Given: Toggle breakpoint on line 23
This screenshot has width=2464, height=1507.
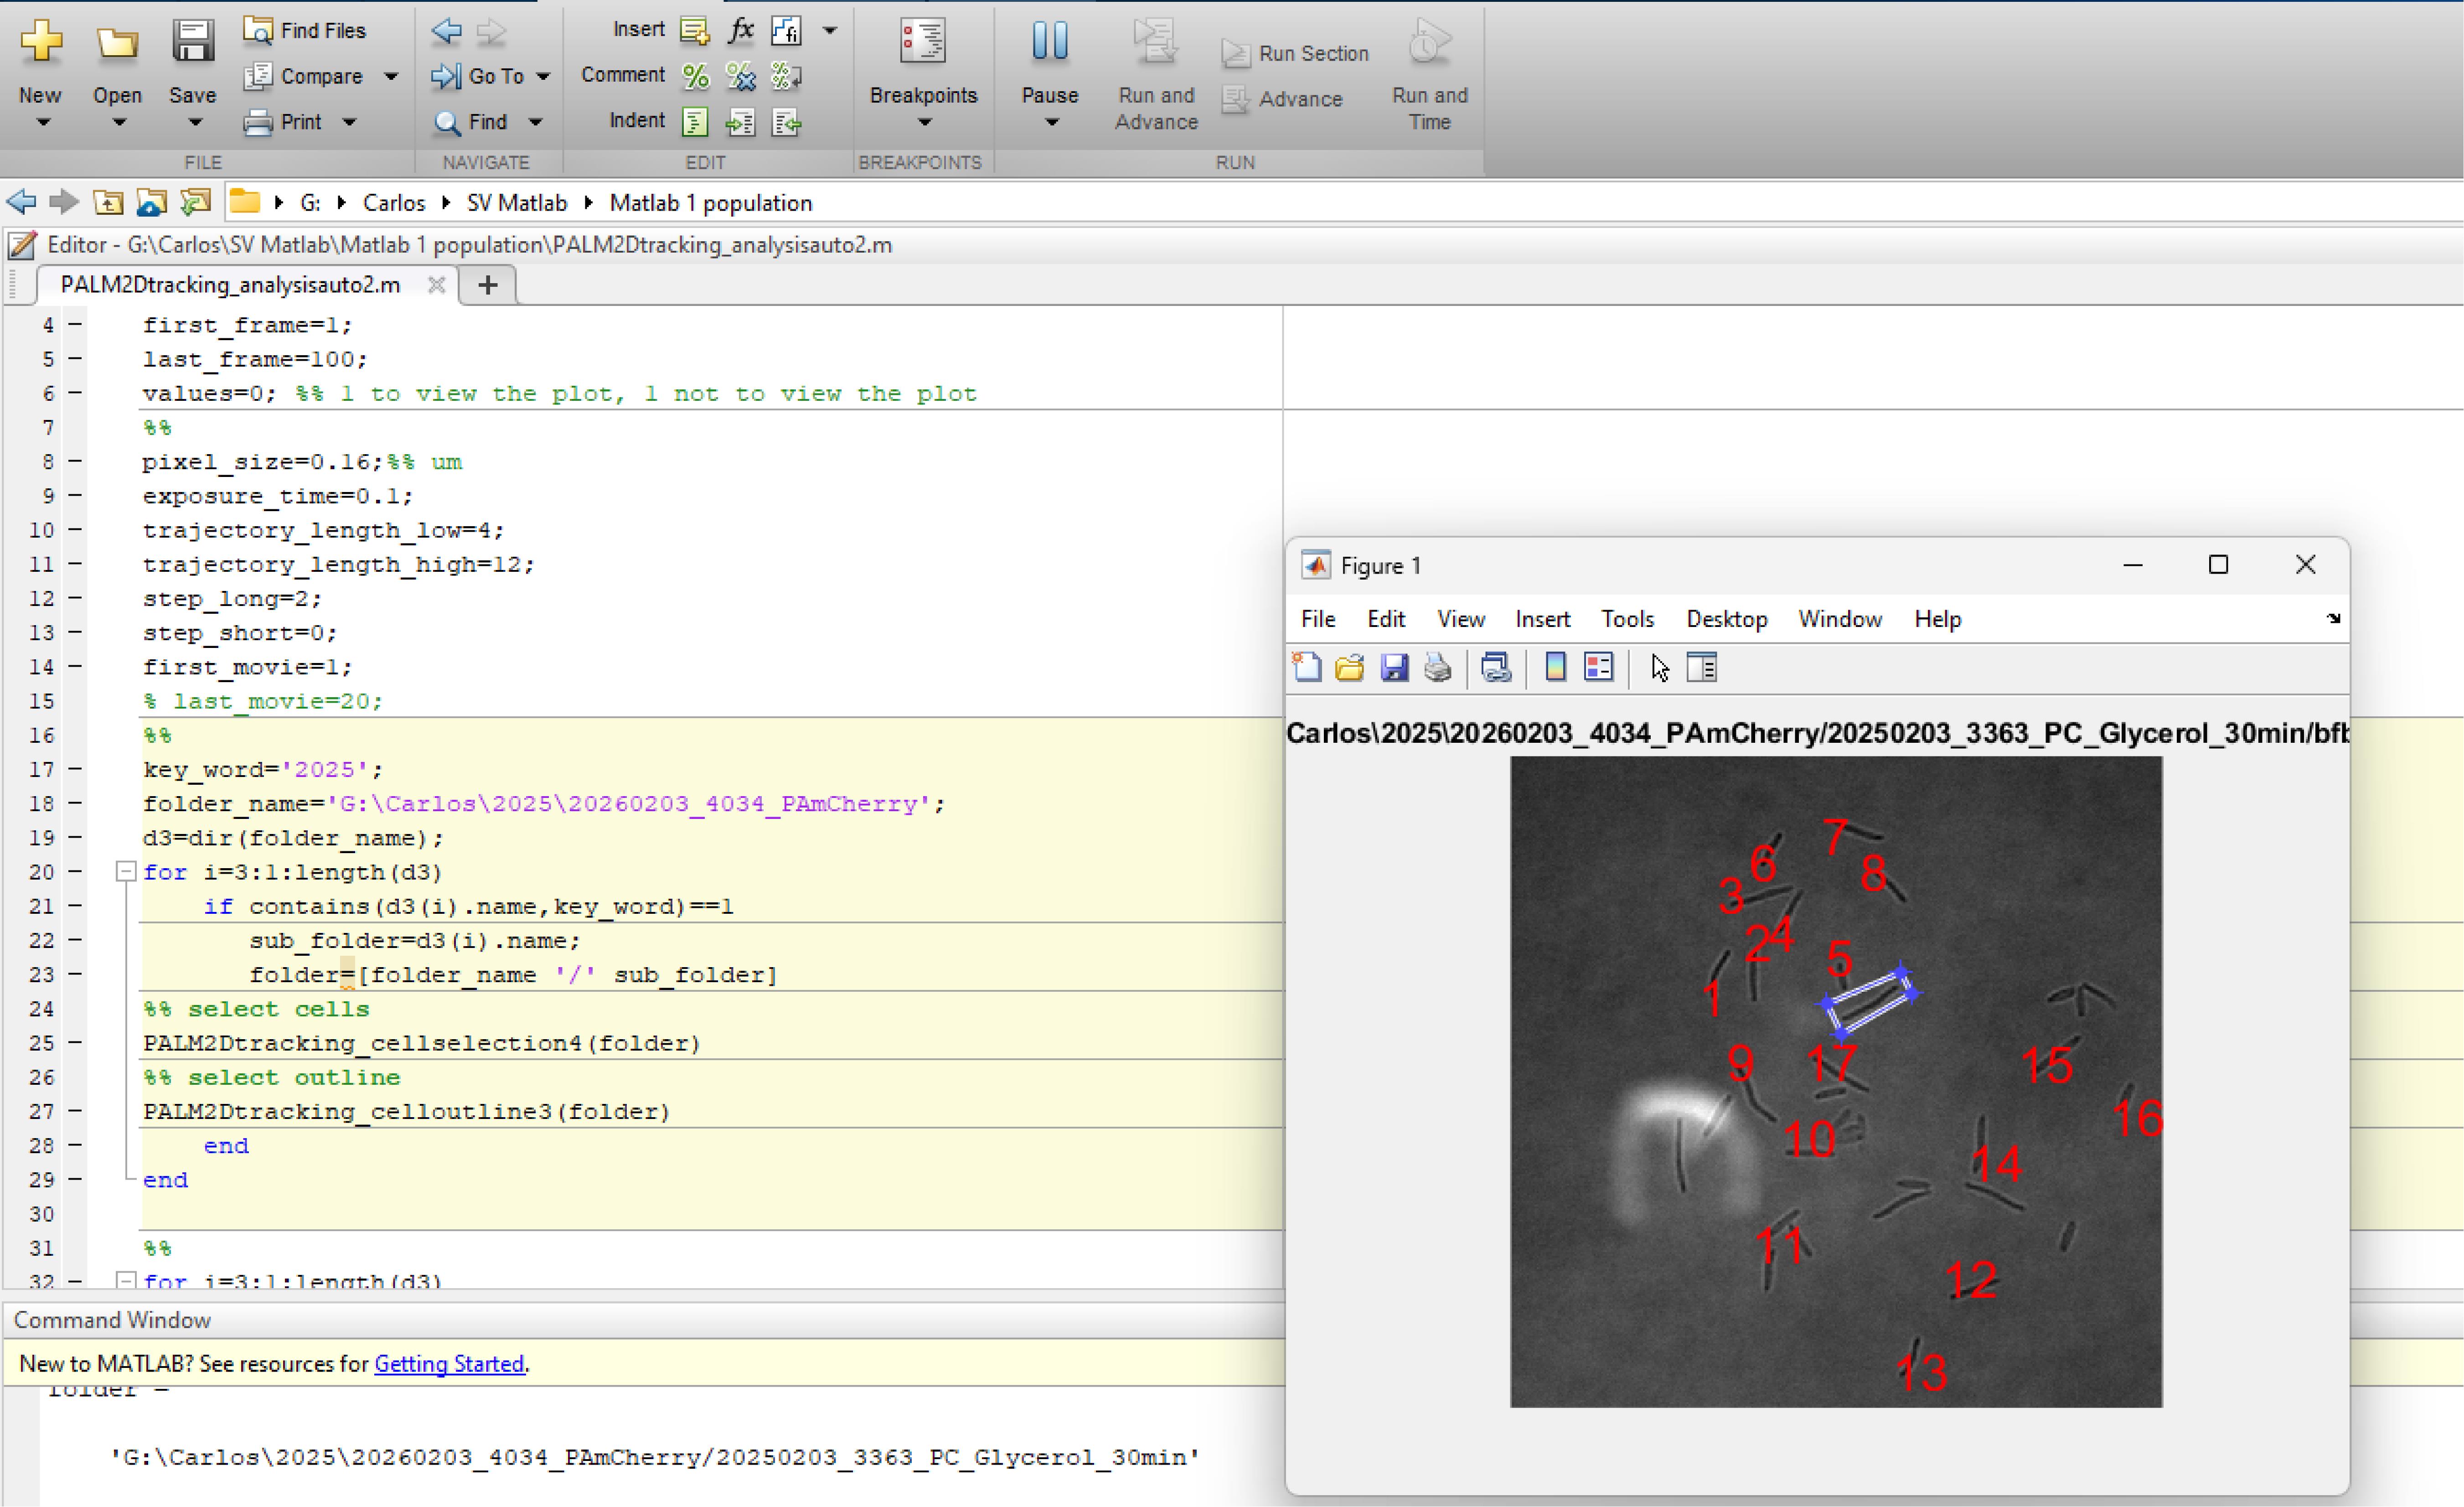Looking at the screenshot, I should pos(75,975).
